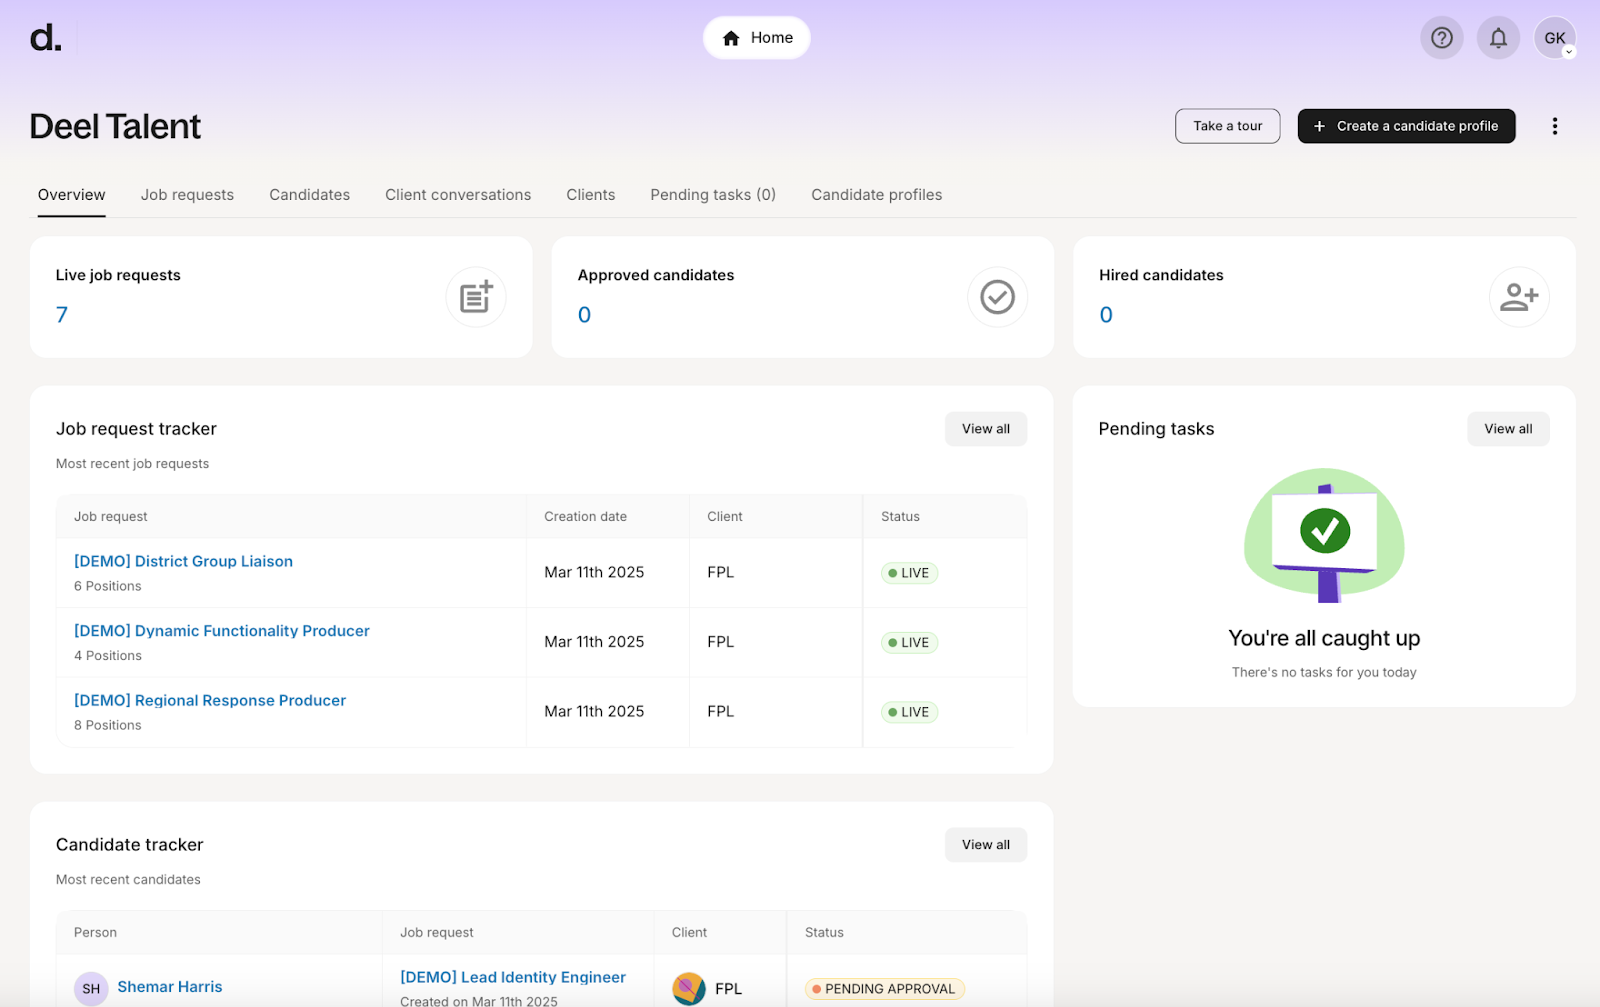Viewport: 1600px width, 1007px height.
Task: Switch to the Candidates tab
Action: (x=309, y=195)
